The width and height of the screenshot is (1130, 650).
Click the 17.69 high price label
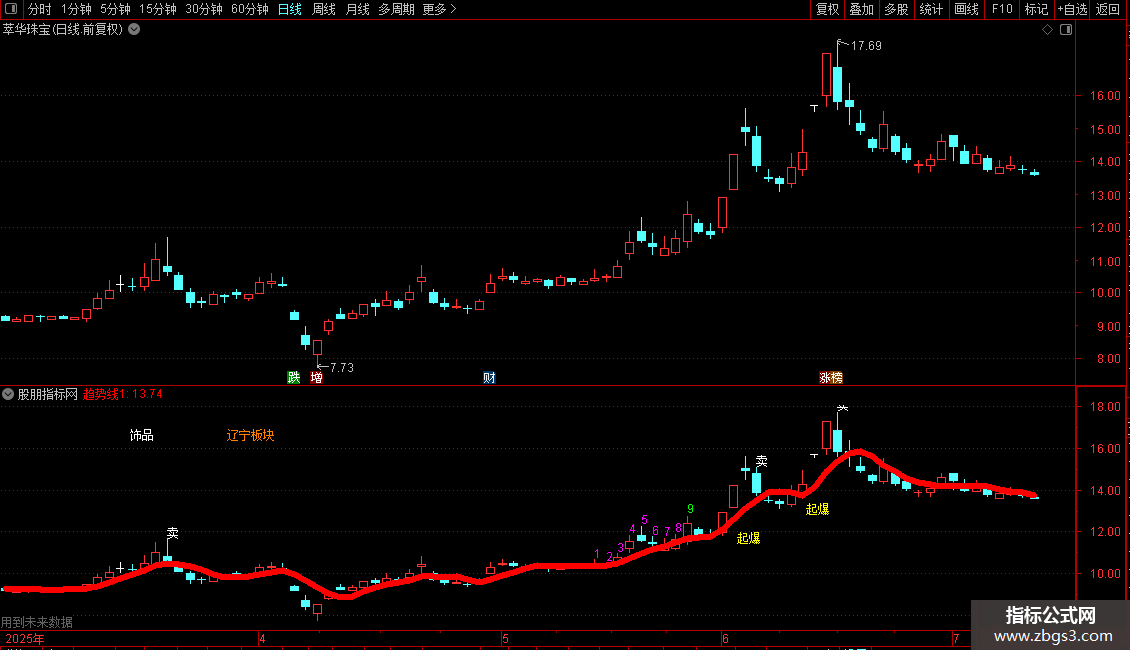point(866,45)
